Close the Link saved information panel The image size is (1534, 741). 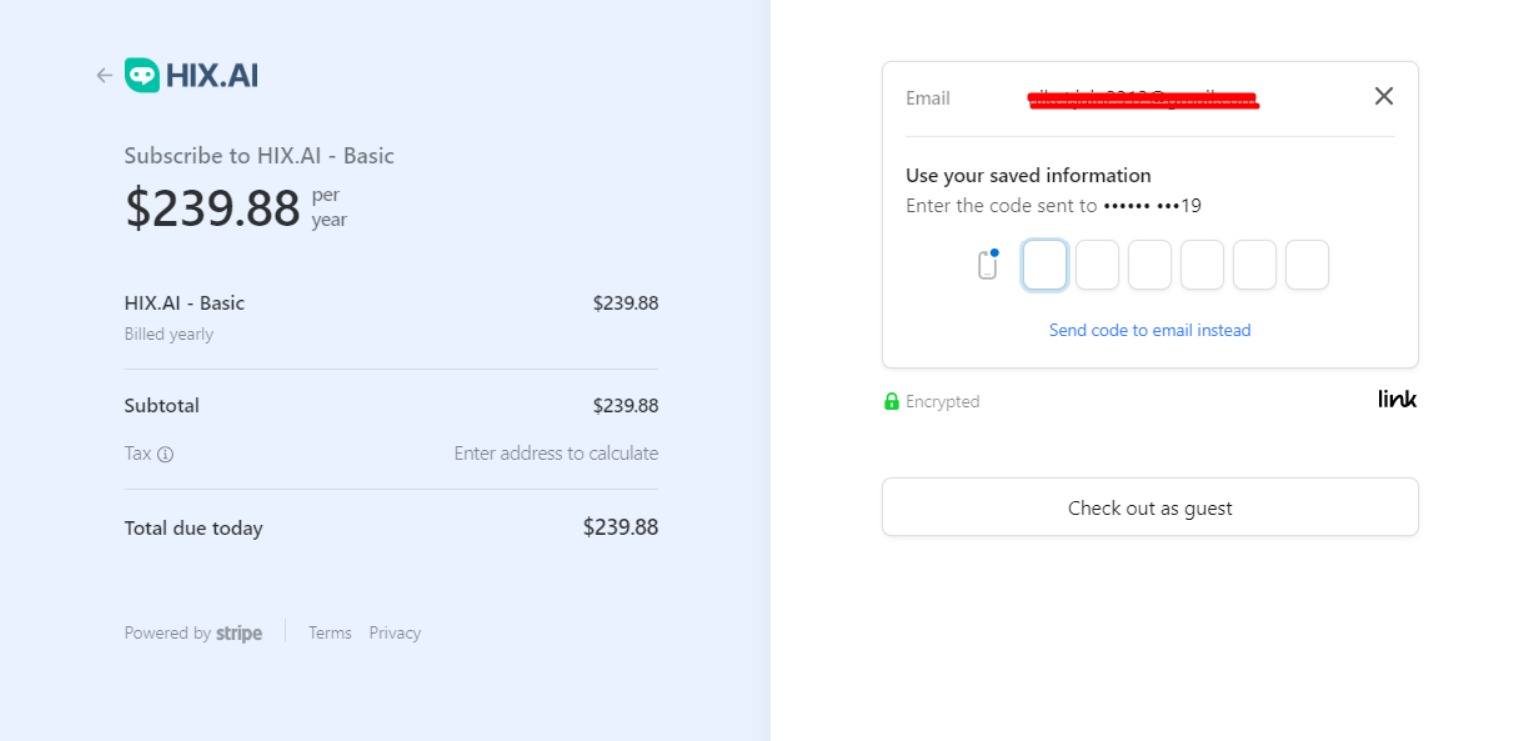coord(1383,96)
